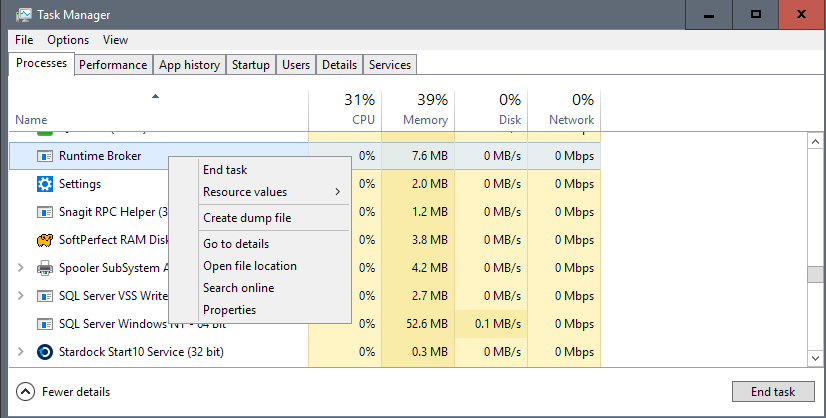Click the Snagit RPC Helper icon
The width and height of the screenshot is (826, 418).
tap(45, 212)
